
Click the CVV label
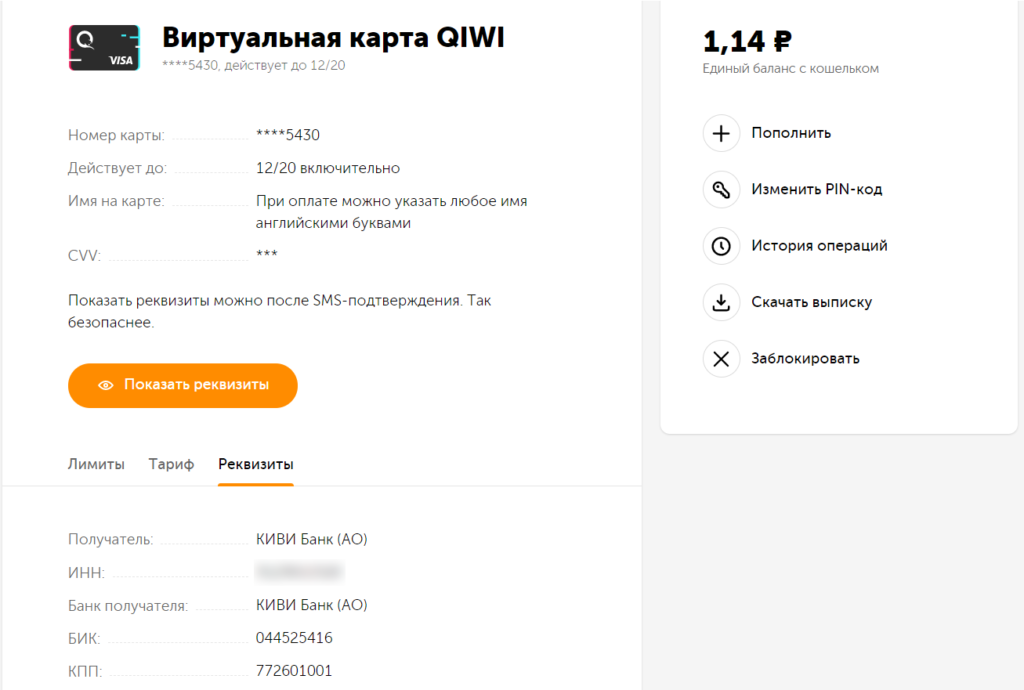pyautogui.click(x=84, y=255)
